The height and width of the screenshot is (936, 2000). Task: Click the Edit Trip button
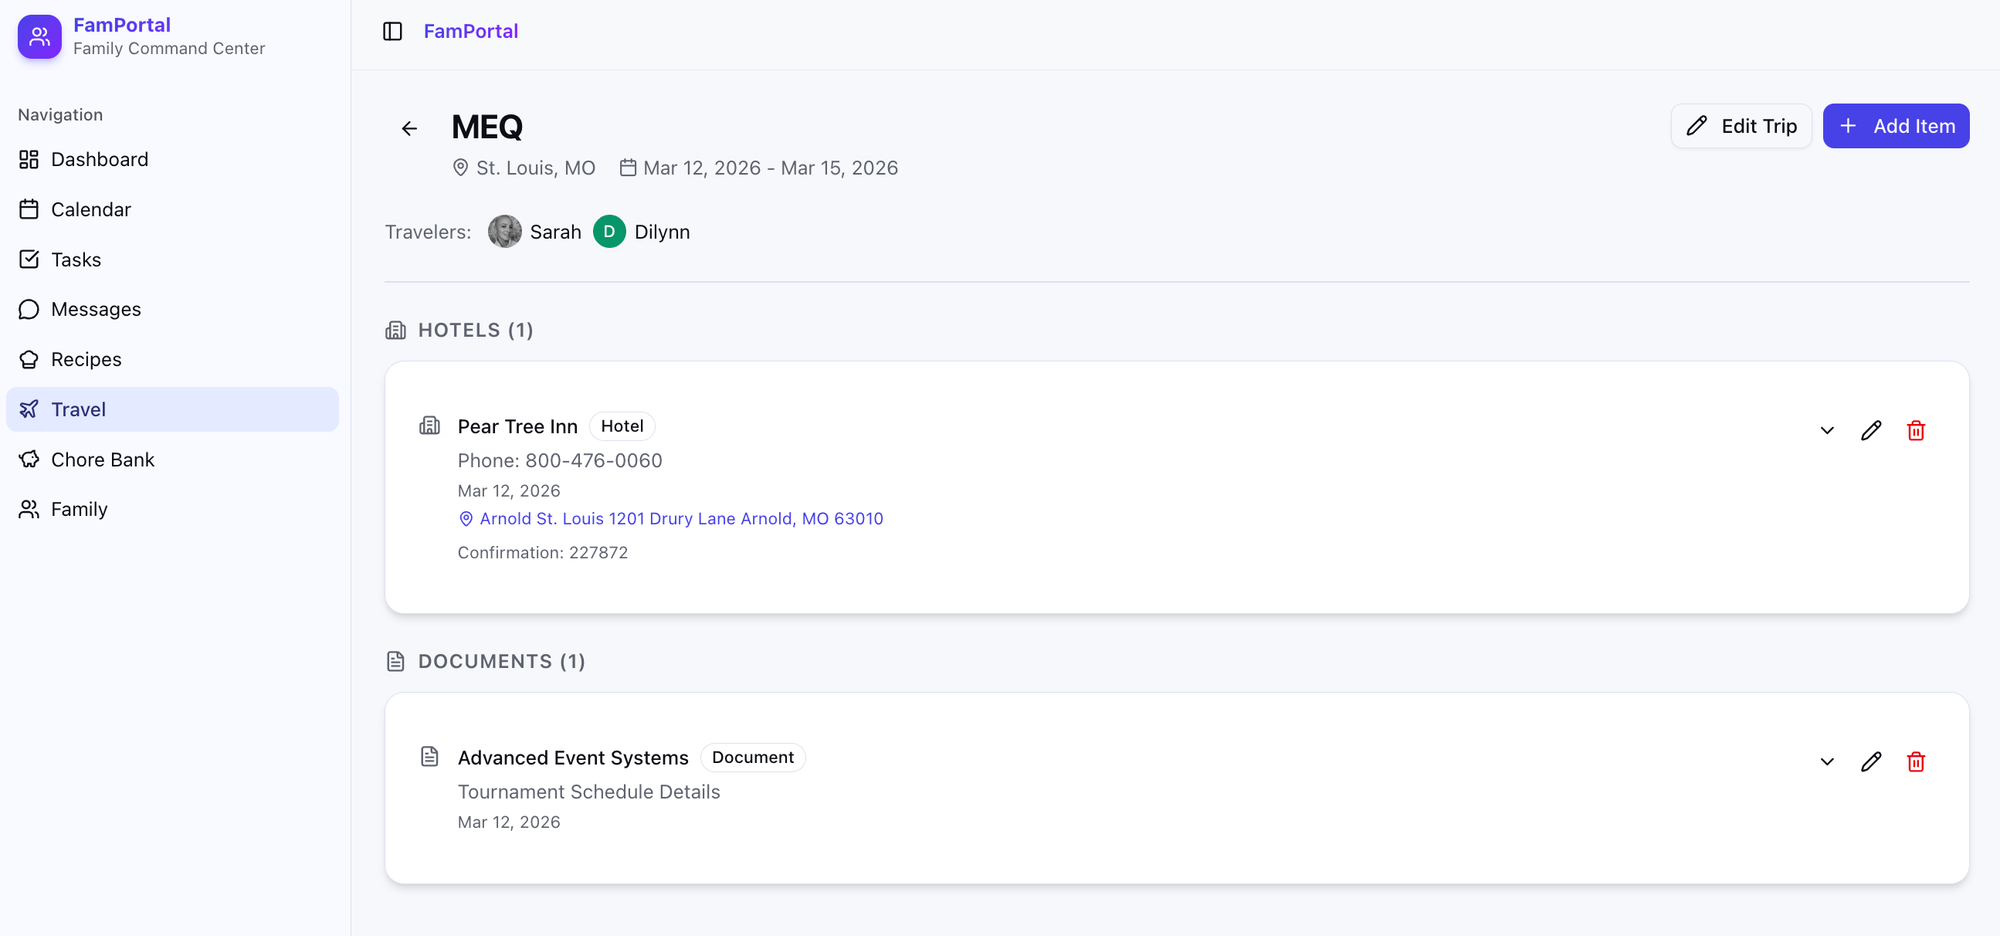1741,126
